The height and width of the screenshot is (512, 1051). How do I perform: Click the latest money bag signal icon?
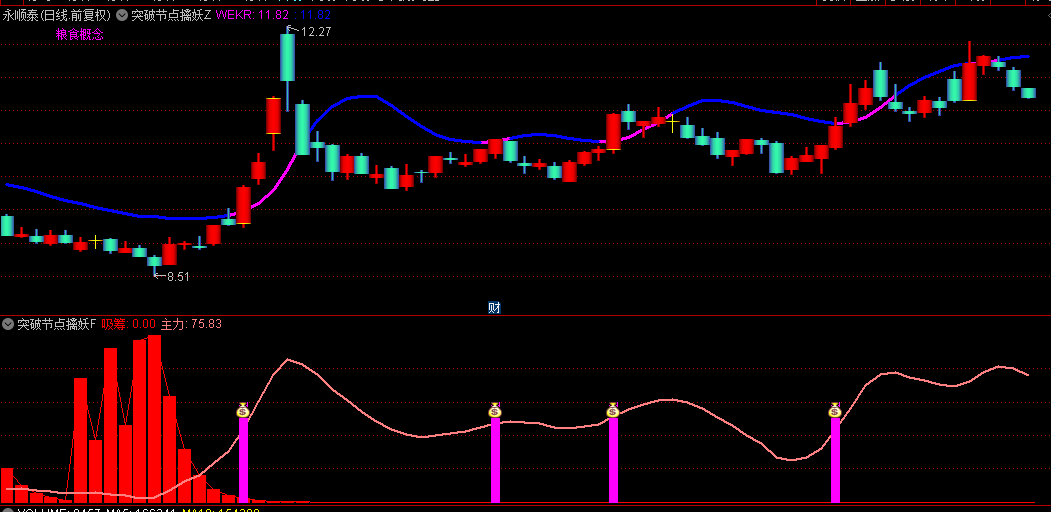(x=834, y=410)
